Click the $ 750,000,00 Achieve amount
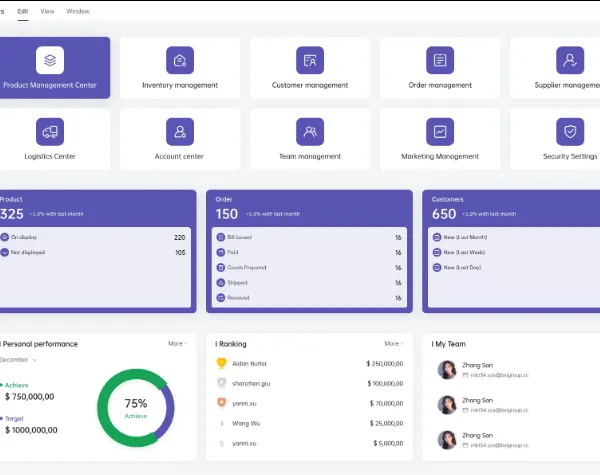The height and width of the screenshot is (475, 600). [x=29, y=397]
